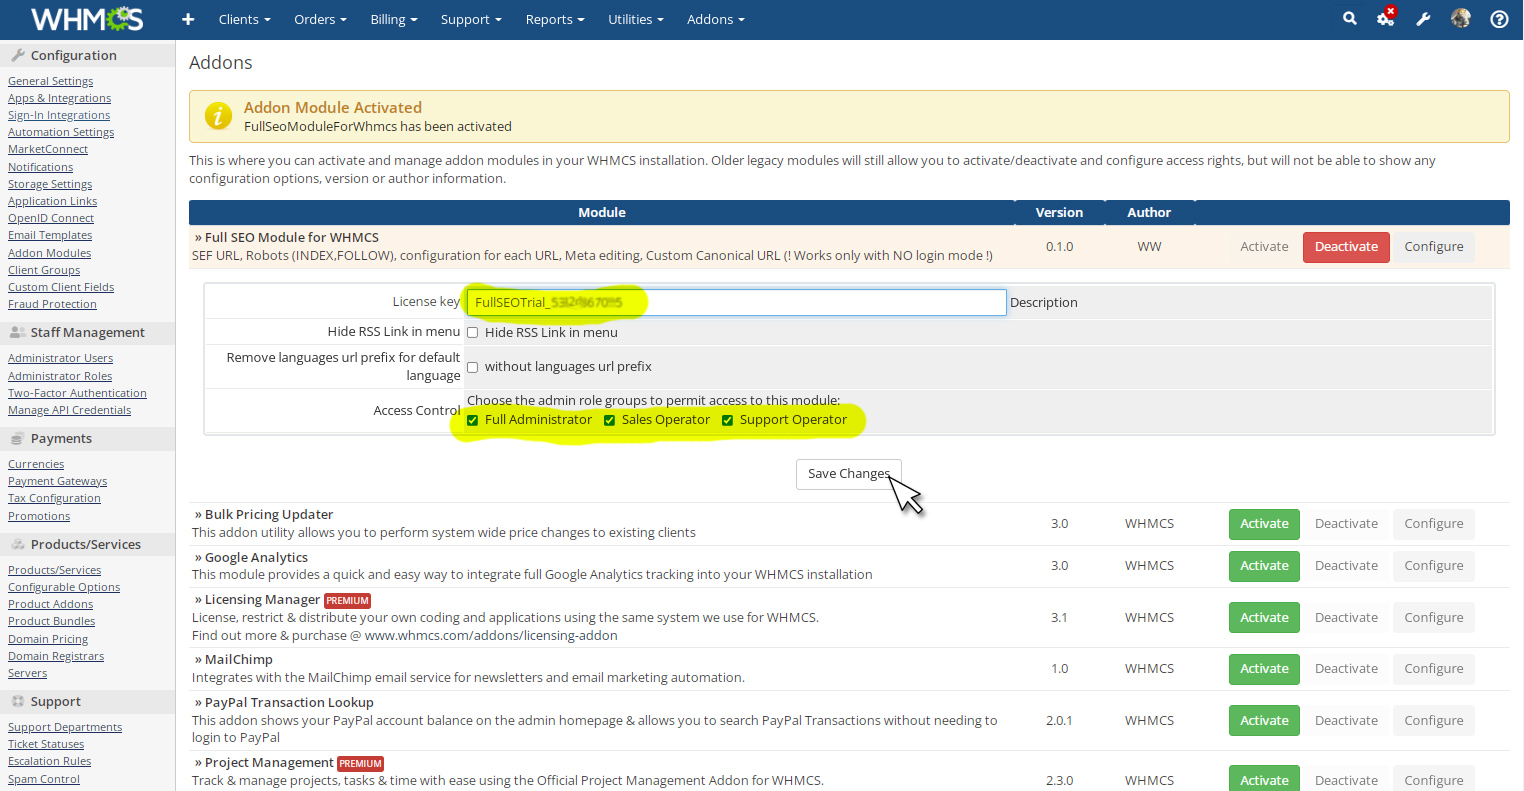Viewport: 1524px width, 791px height.
Task: Uncheck Full Administrator access
Action: (x=473, y=420)
